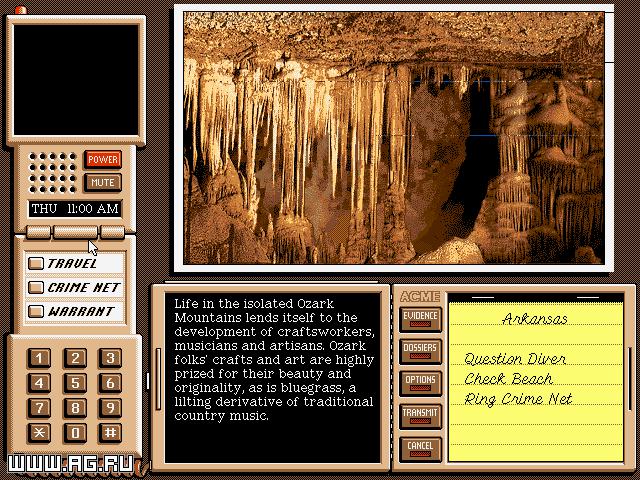The height and width of the screenshot is (480, 640).
Task: Toggle the MUTE button
Action: click(103, 182)
